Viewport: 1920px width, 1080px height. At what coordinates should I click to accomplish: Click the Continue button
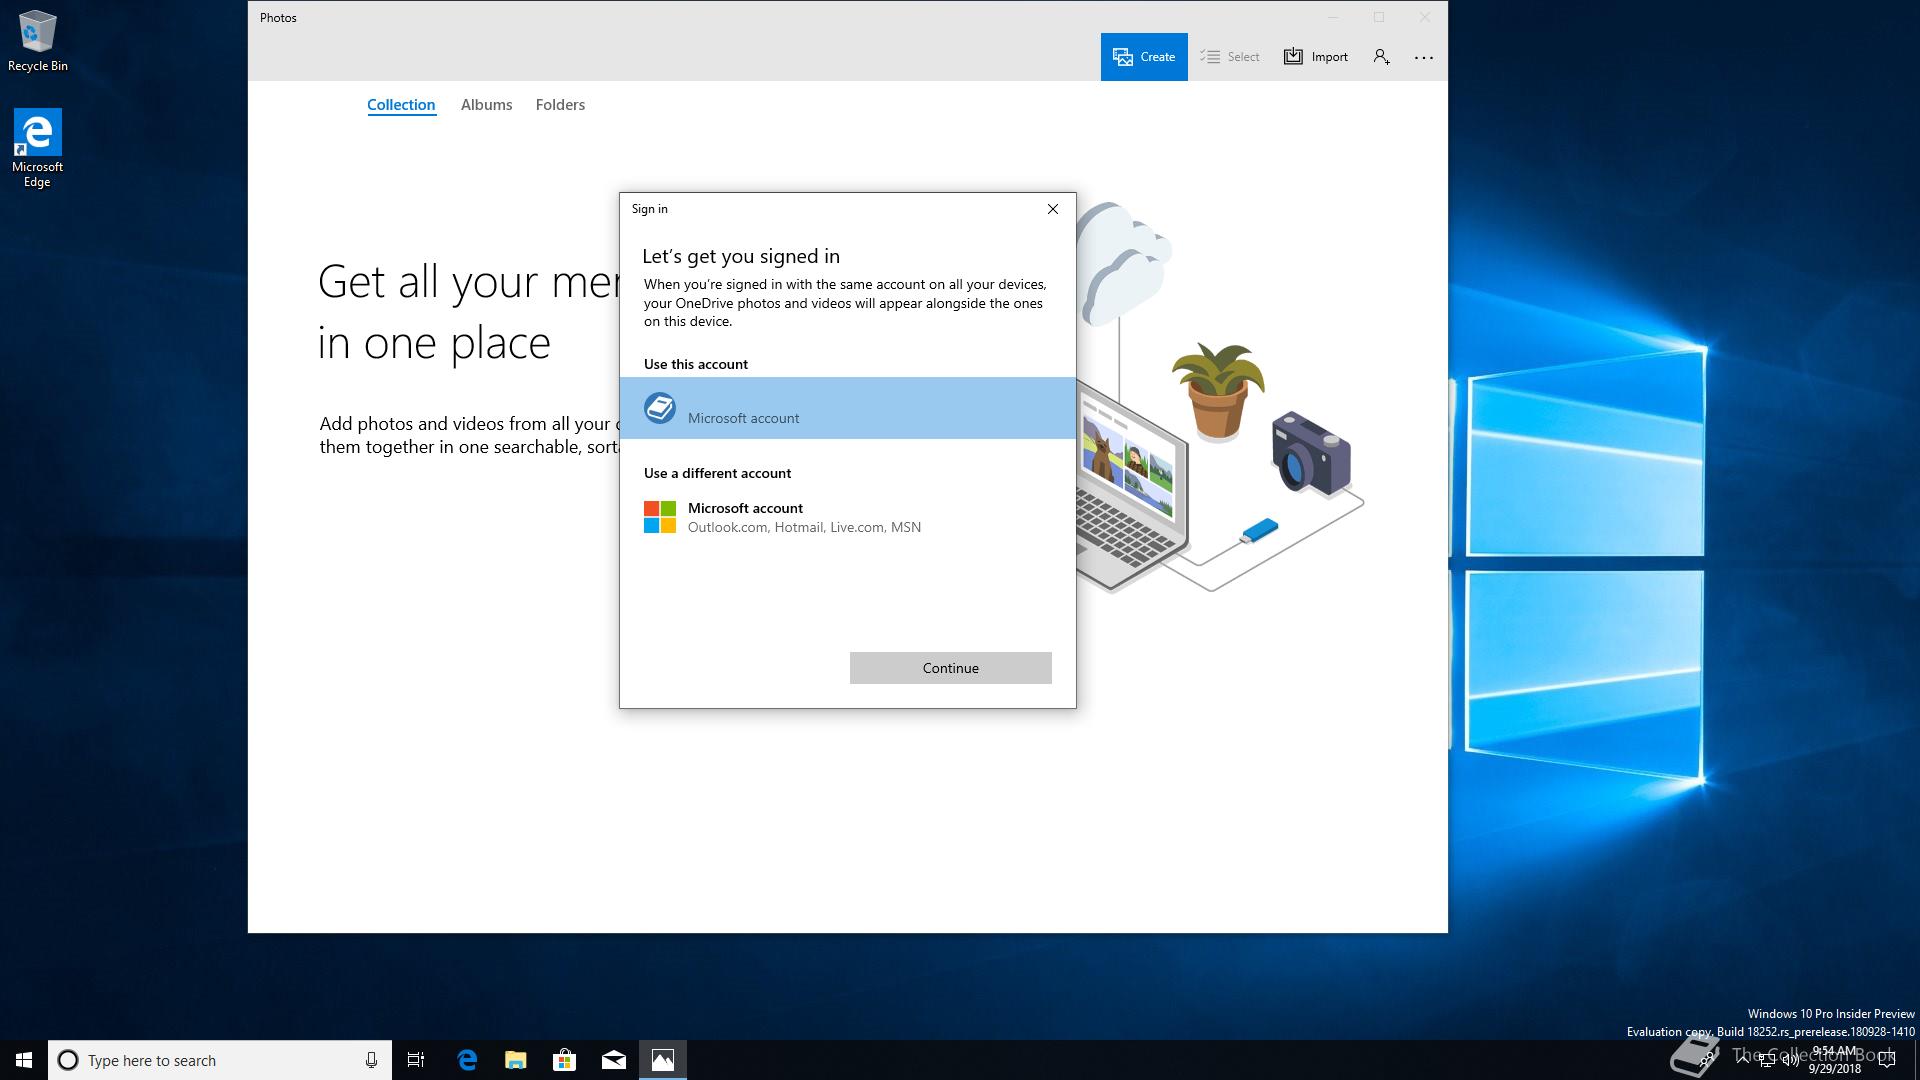pos(951,668)
